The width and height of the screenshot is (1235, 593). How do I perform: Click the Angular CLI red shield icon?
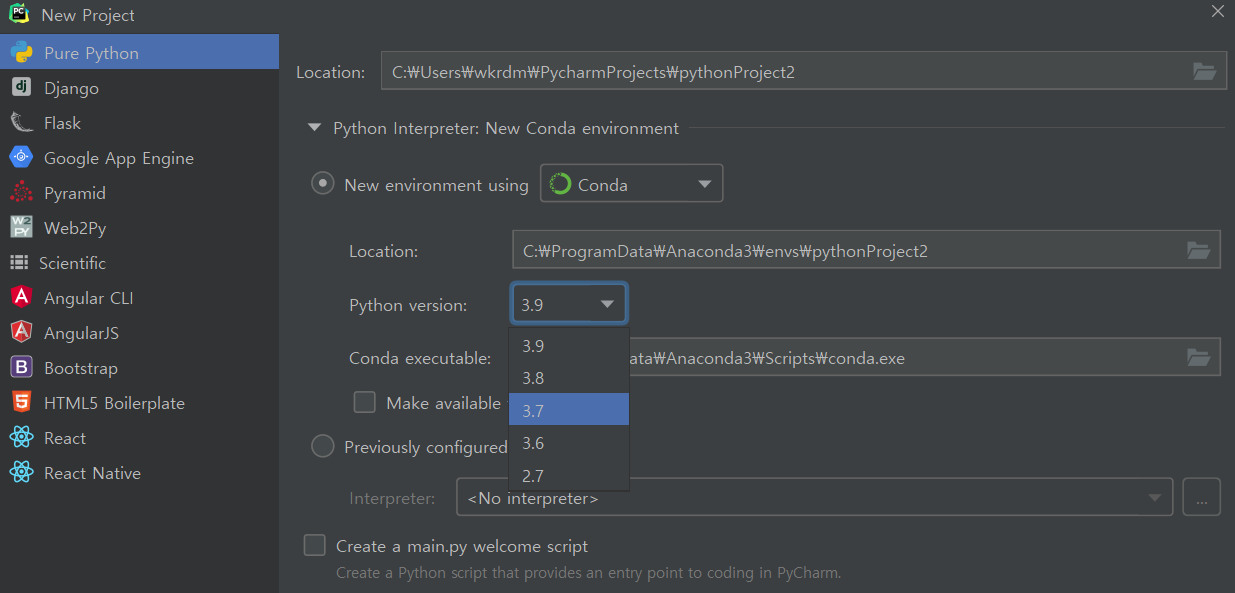20,298
